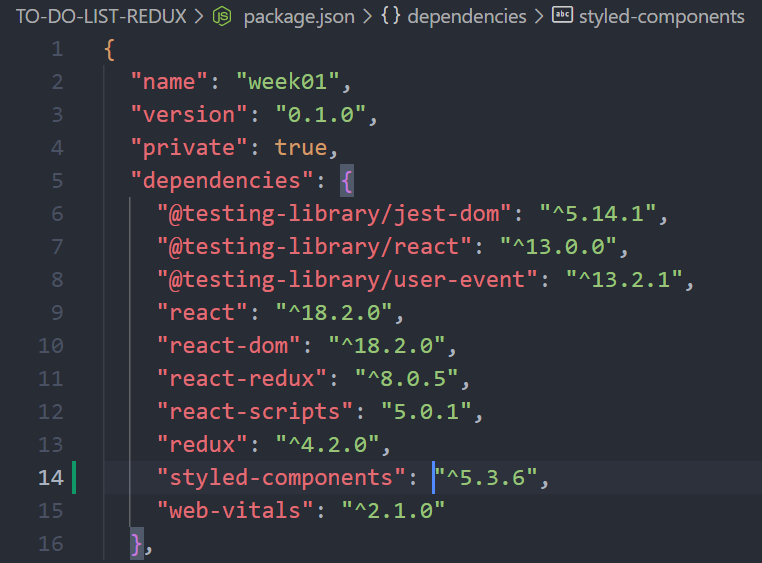
Task: Click "@testing-library/user-event" key
Action: (347, 280)
